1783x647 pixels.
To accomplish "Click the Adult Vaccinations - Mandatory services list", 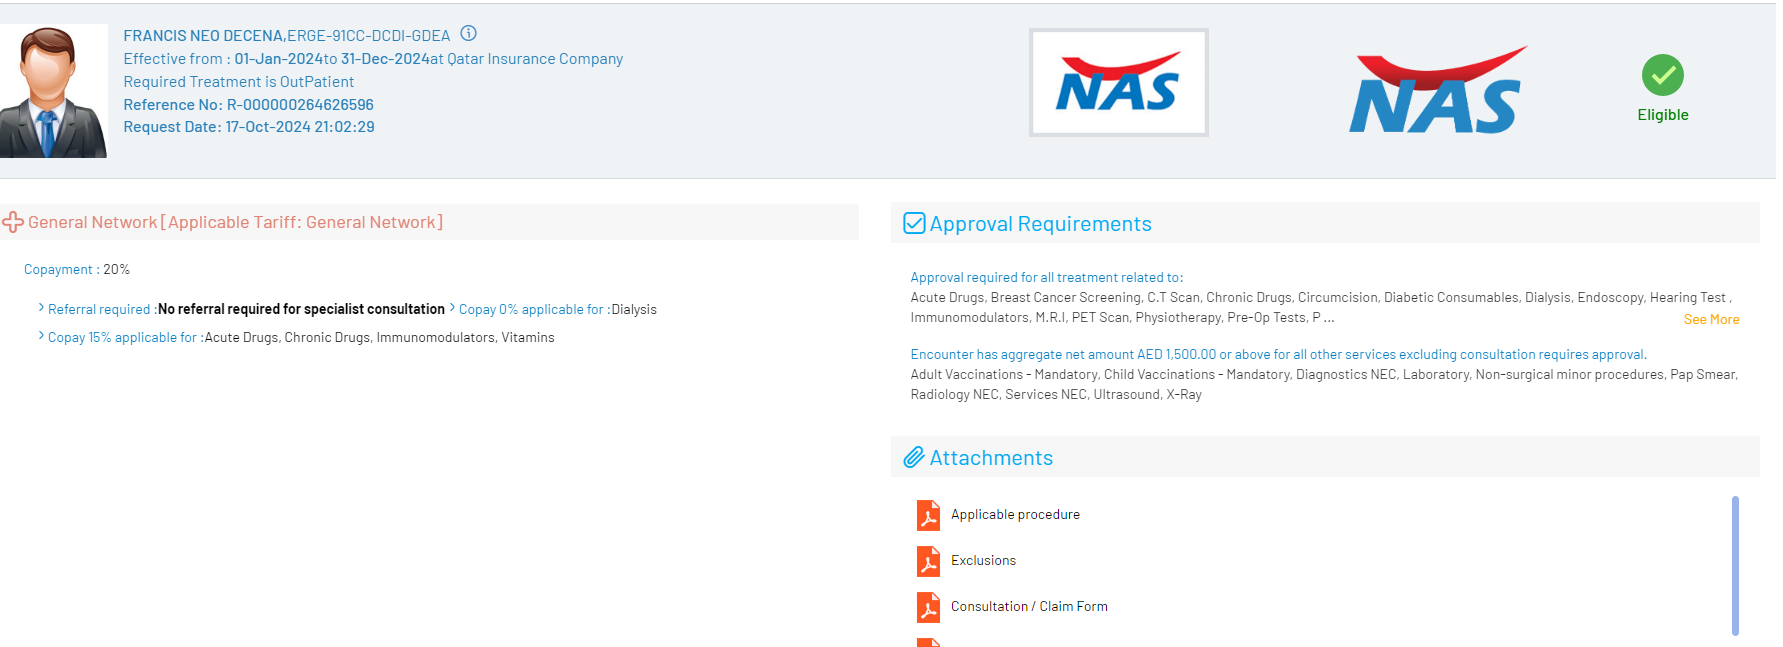I will 1324,384.
